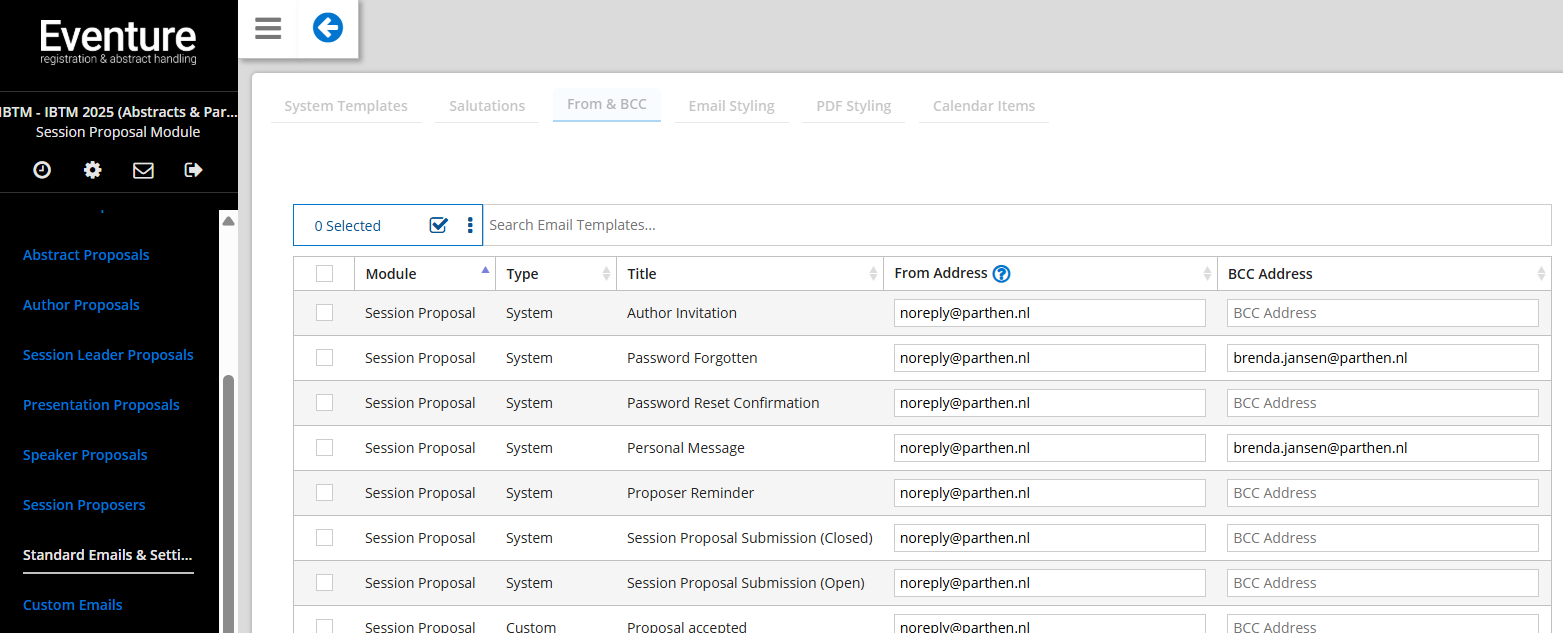
Task: Edit From Address for Personal Message
Action: click(1050, 448)
